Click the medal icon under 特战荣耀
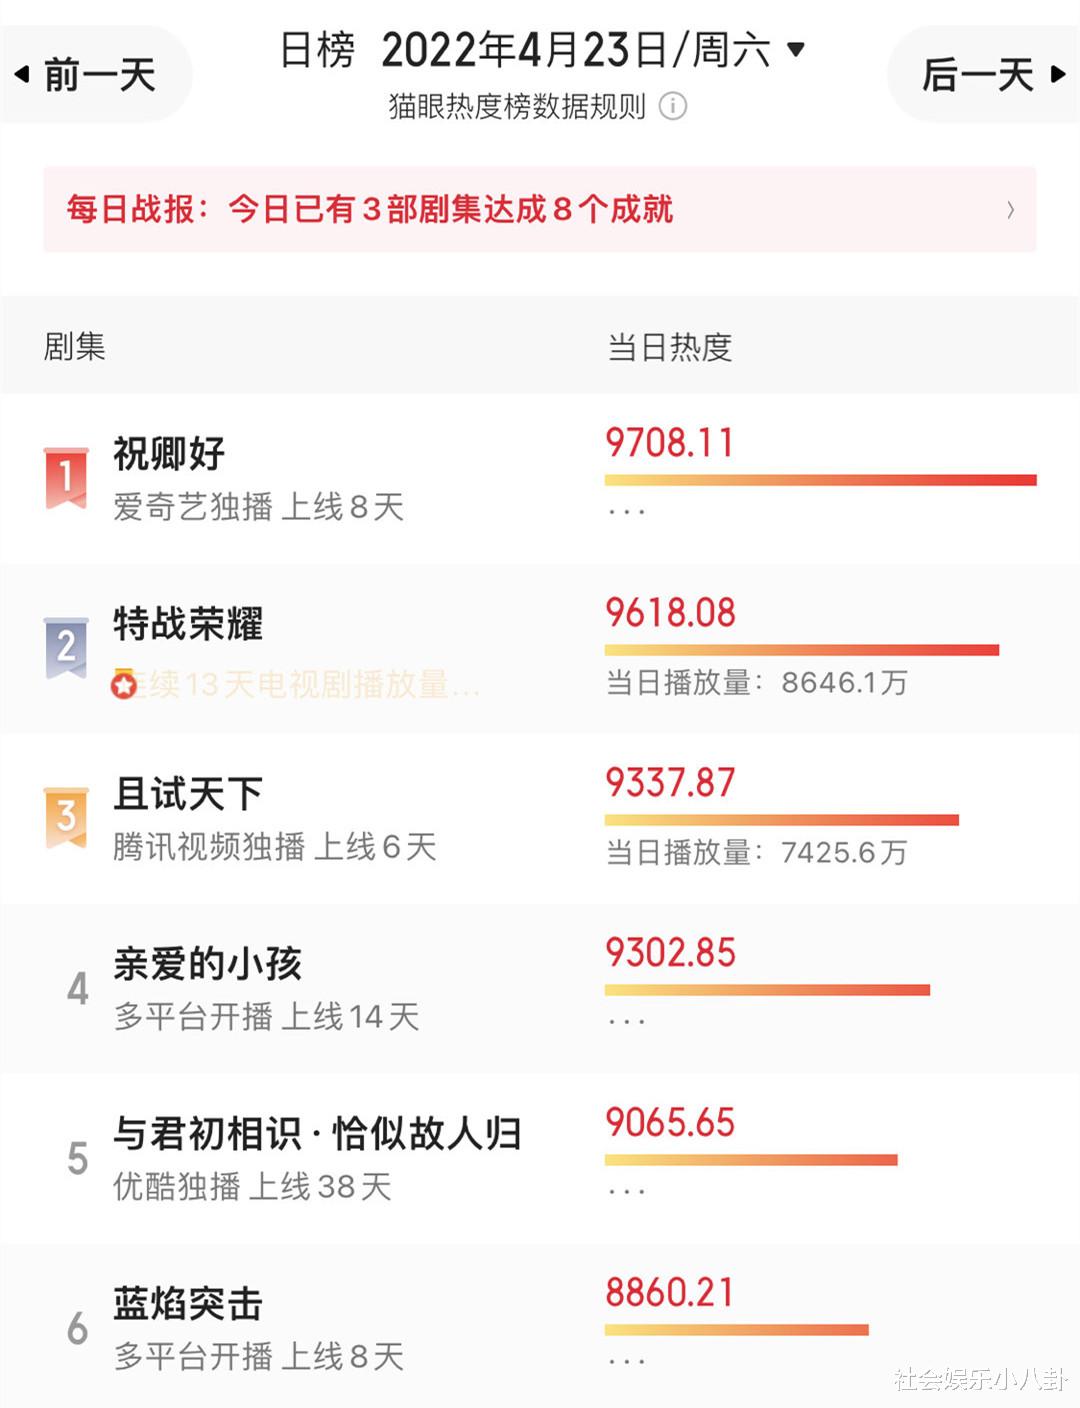Viewport: 1080px width, 1408px height. click(124, 684)
